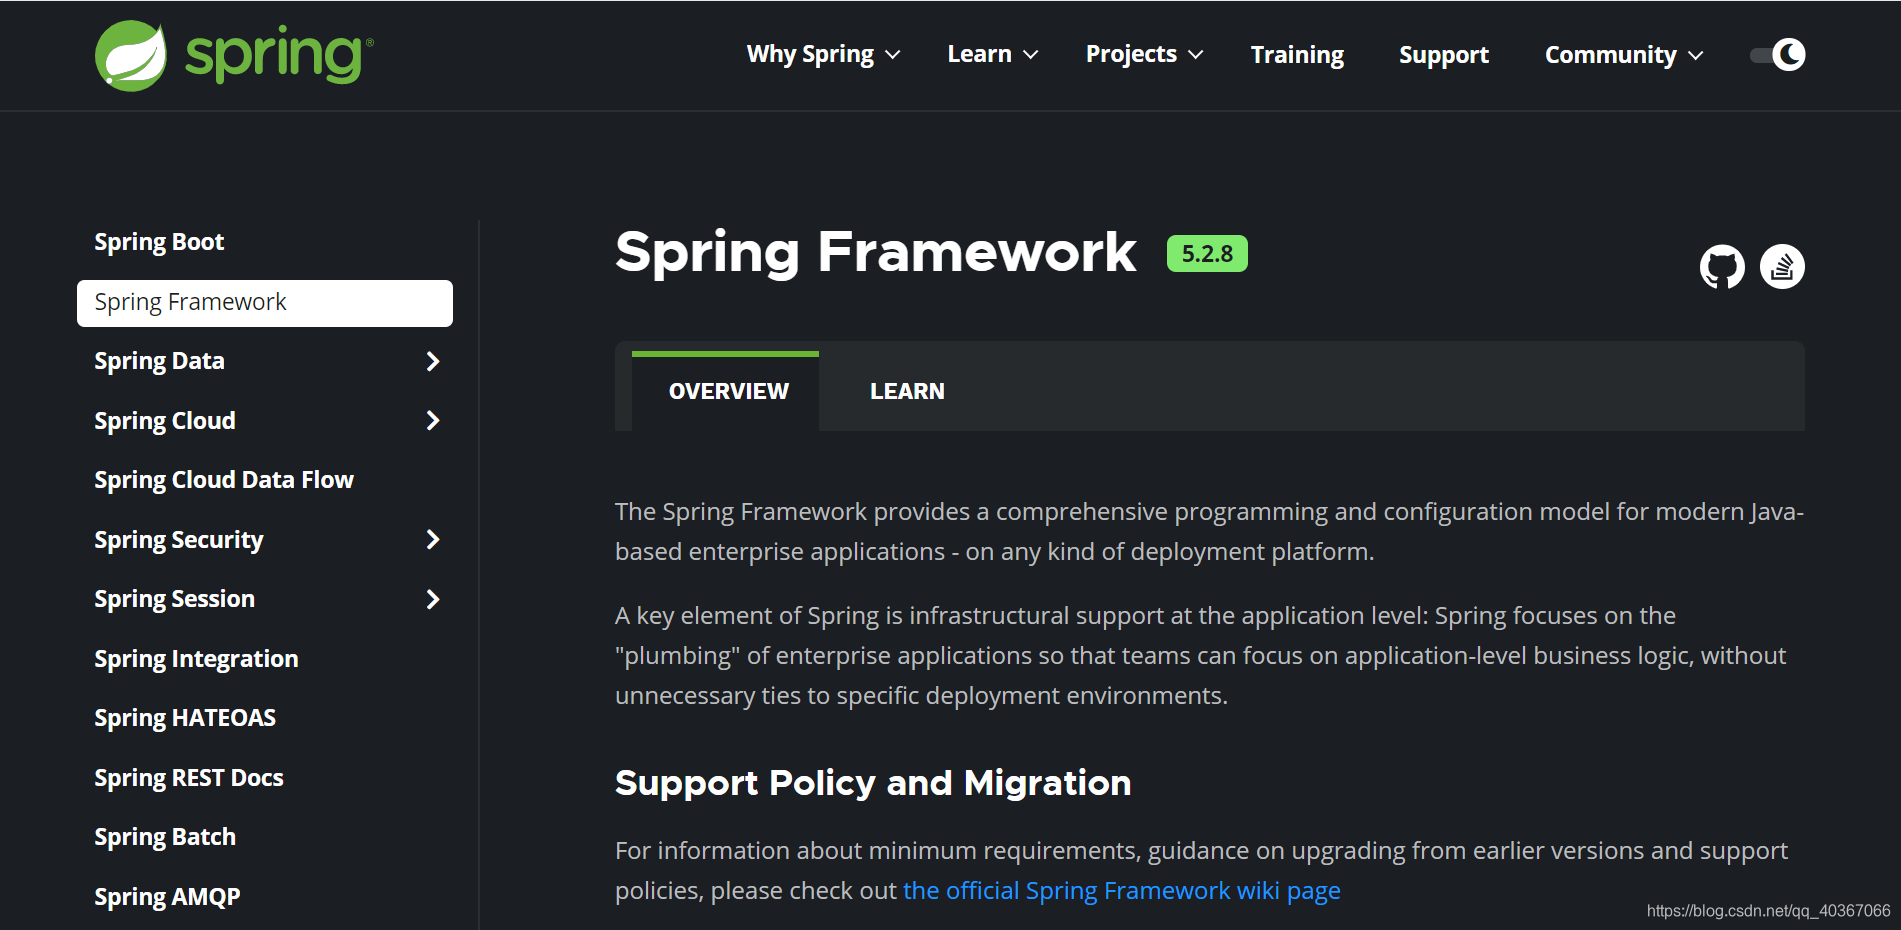Open Spring REST Docs link

189,778
